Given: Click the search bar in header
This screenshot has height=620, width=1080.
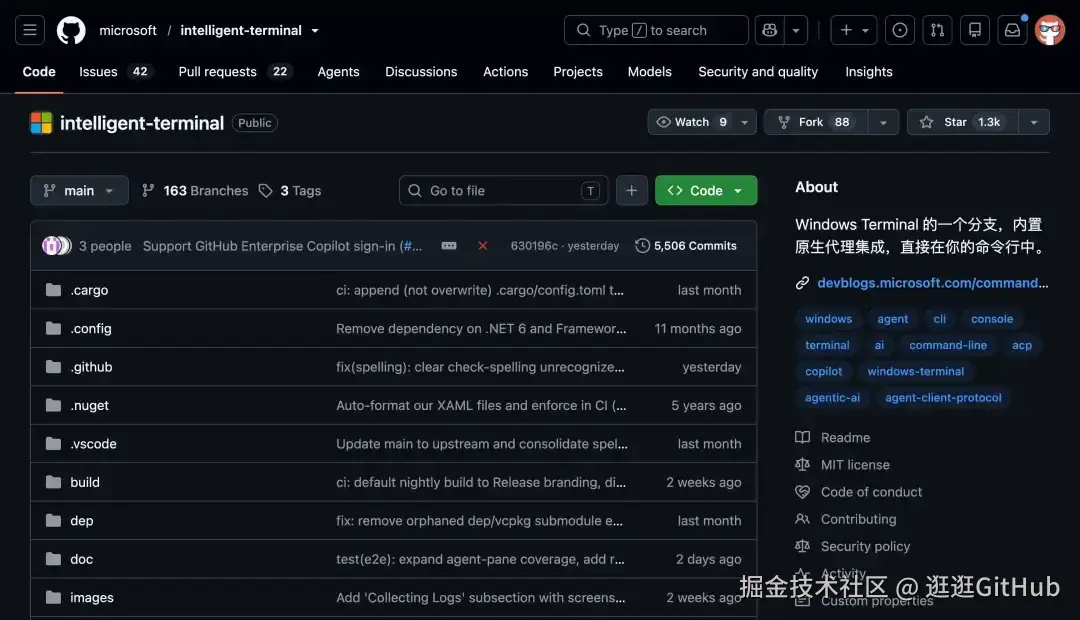Looking at the screenshot, I should click(x=656, y=30).
